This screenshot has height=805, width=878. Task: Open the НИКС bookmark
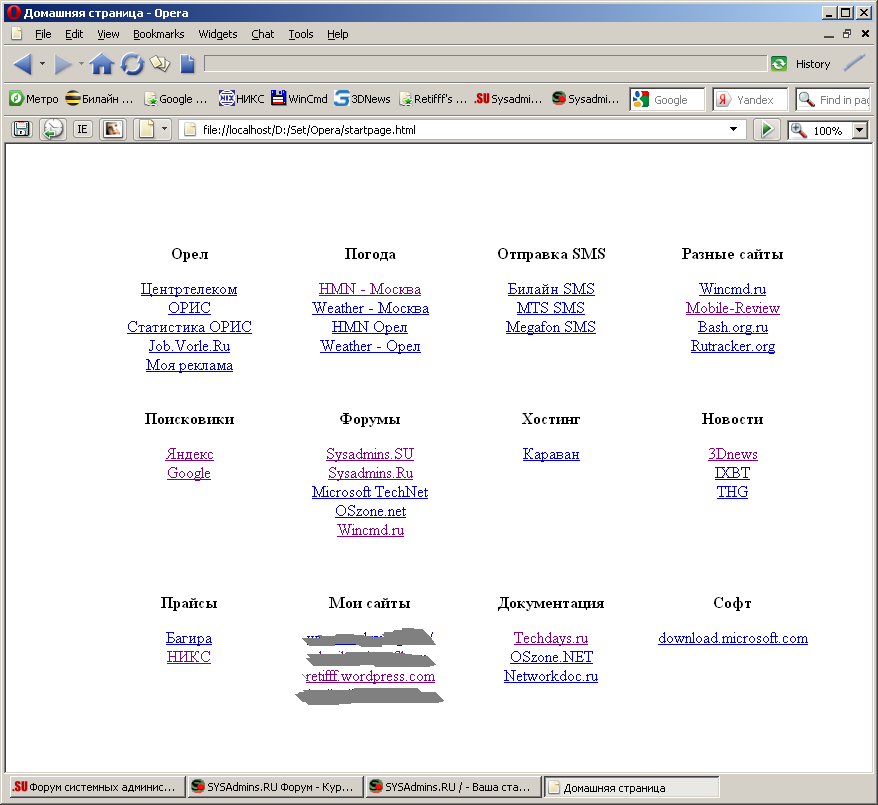tap(241, 99)
